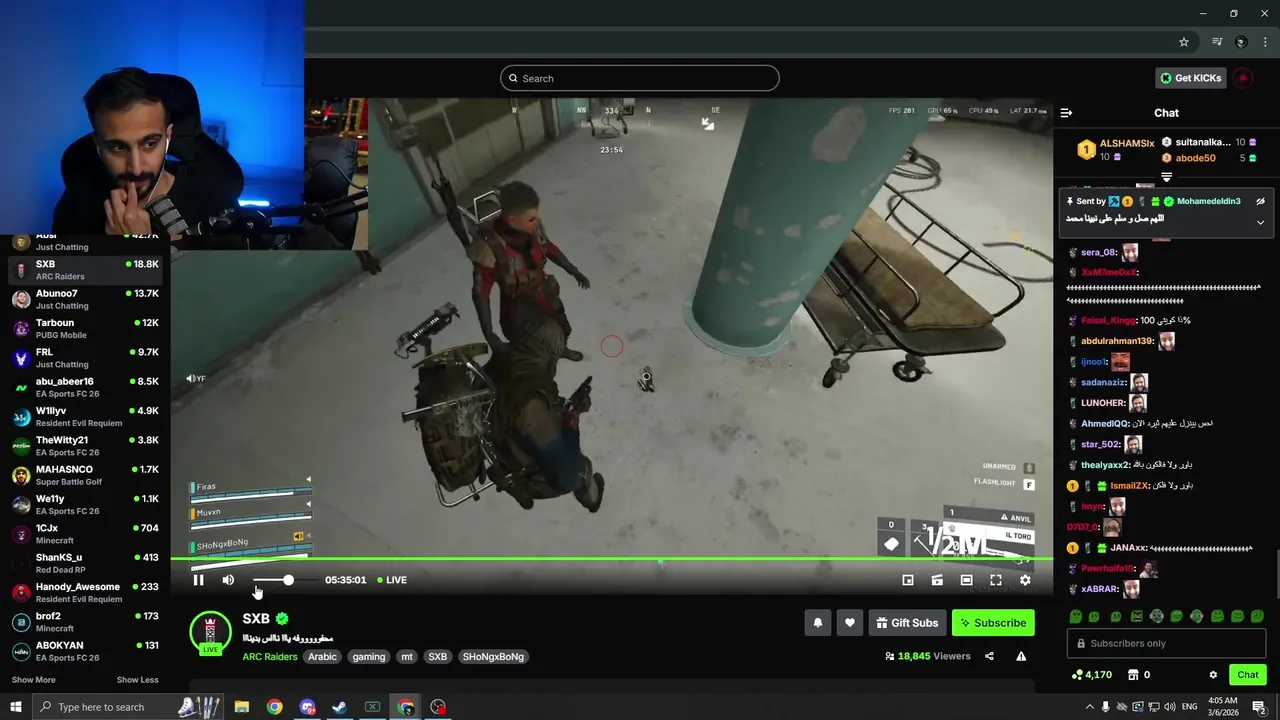Expand the pinned message chevron
This screenshot has height=720, width=1280.
coord(1260,222)
